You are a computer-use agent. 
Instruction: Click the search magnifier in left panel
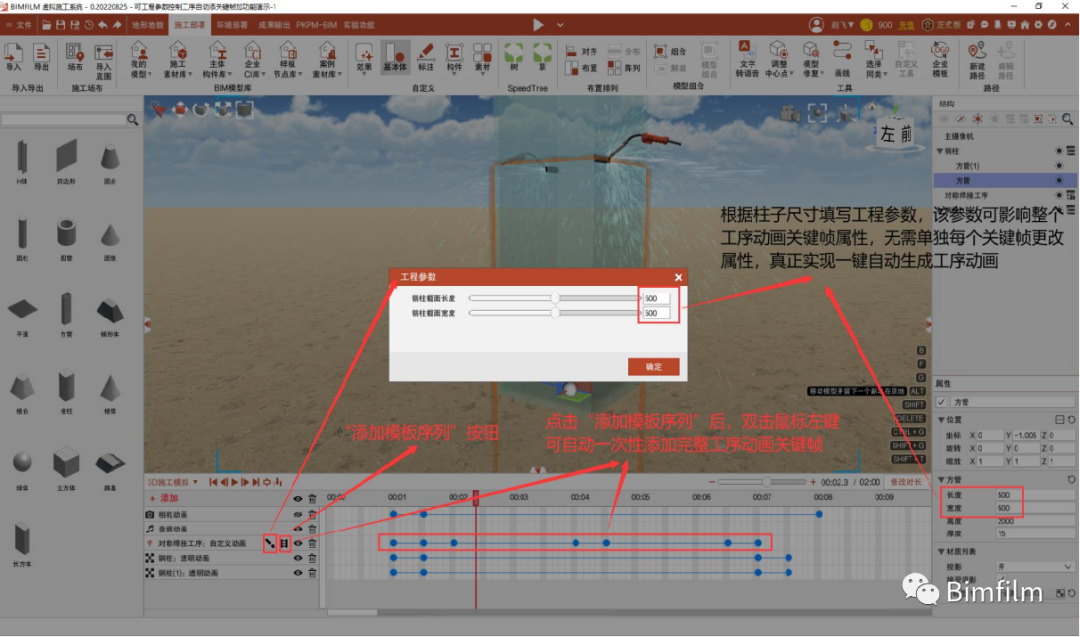(132, 120)
